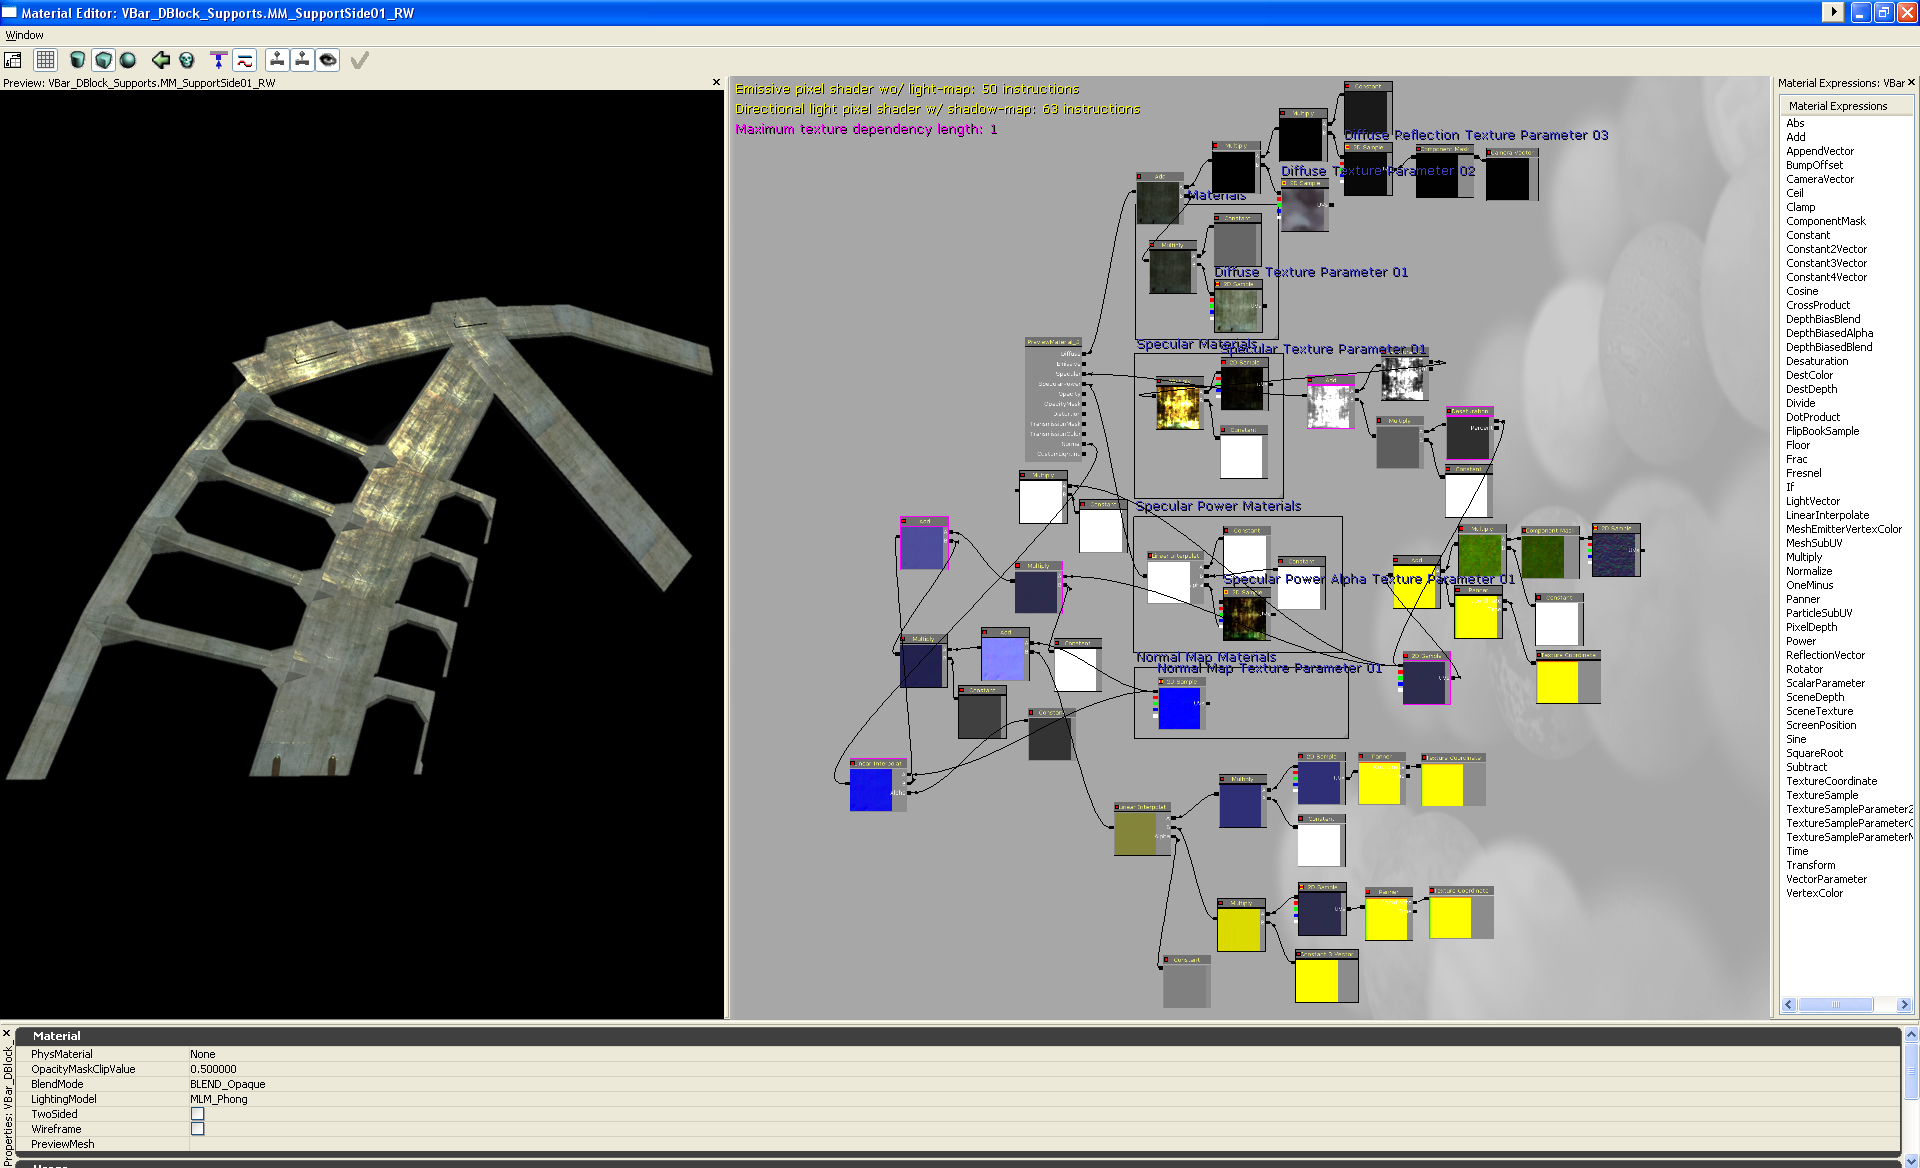This screenshot has width=1920, height=1168.
Task: Click the properties panel up scroll arrow
Action: pos(1911,1035)
